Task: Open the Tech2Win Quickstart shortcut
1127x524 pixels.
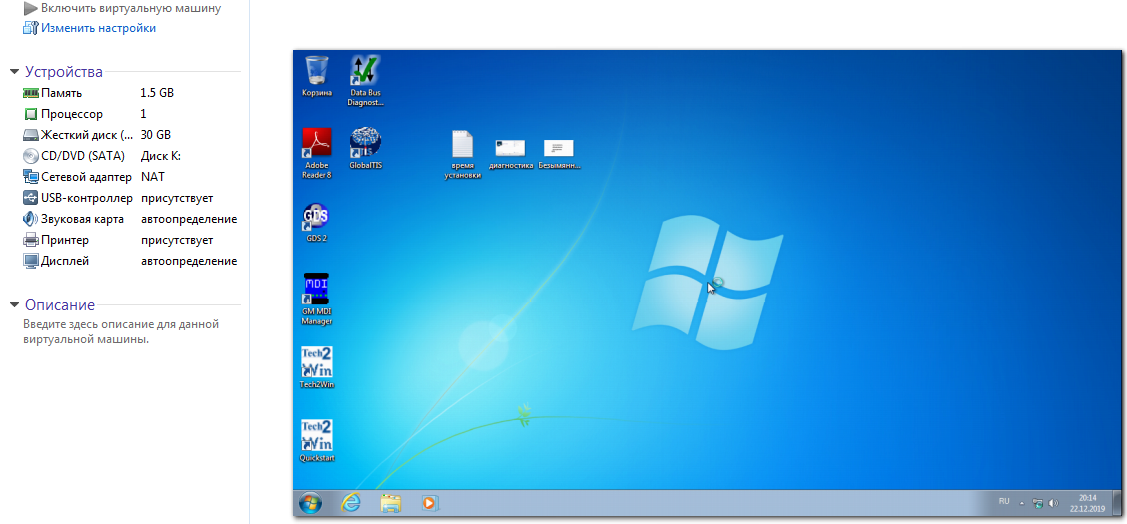Action: click(x=317, y=437)
